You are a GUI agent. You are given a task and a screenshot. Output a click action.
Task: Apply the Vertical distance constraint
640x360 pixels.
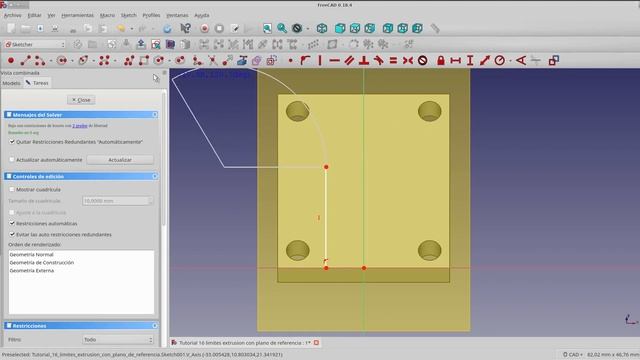(x=470, y=61)
